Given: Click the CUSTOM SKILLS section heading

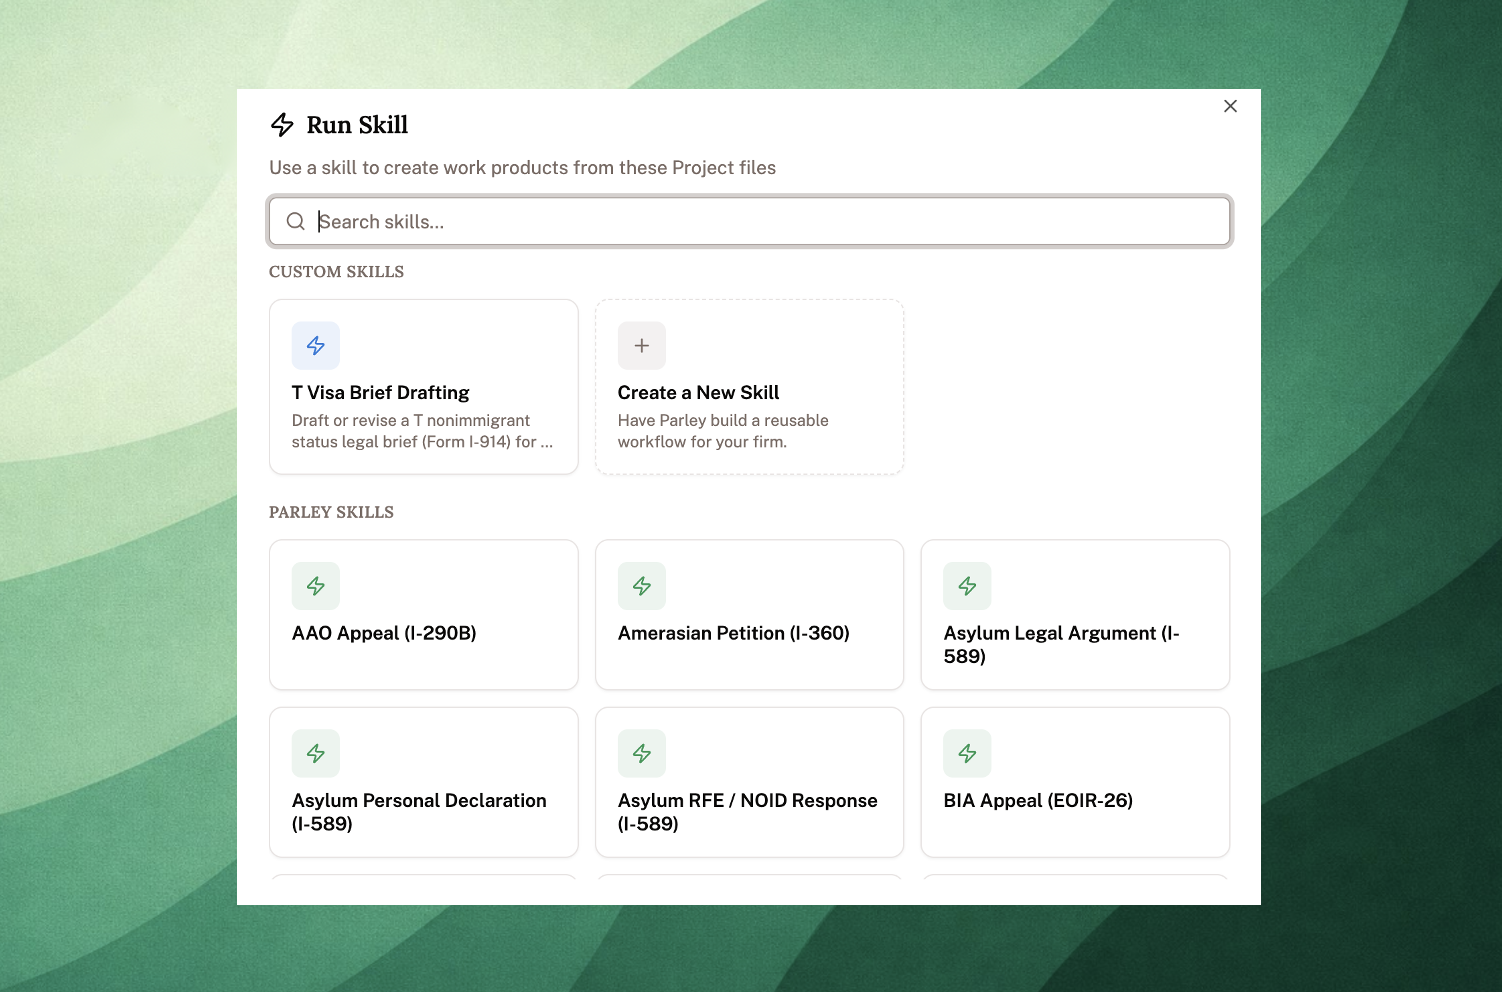Looking at the screenshot, I should (336, 272).
